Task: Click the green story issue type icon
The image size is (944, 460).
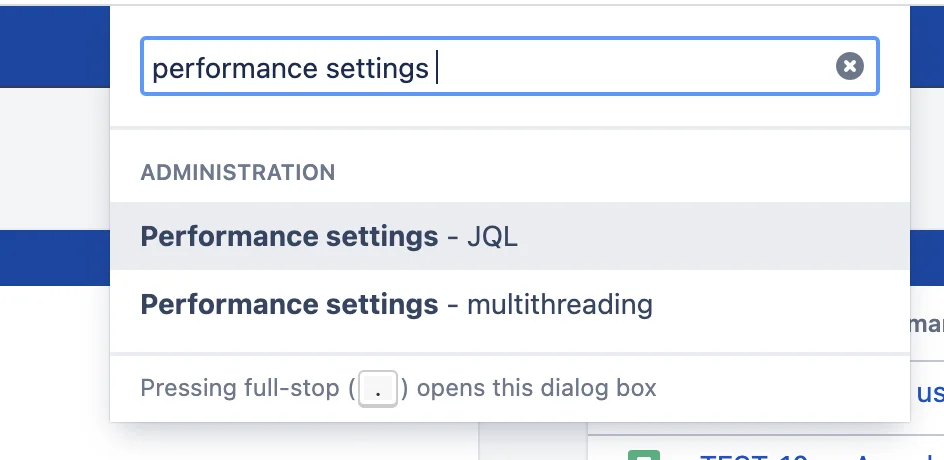Action: tap(644, 455)
